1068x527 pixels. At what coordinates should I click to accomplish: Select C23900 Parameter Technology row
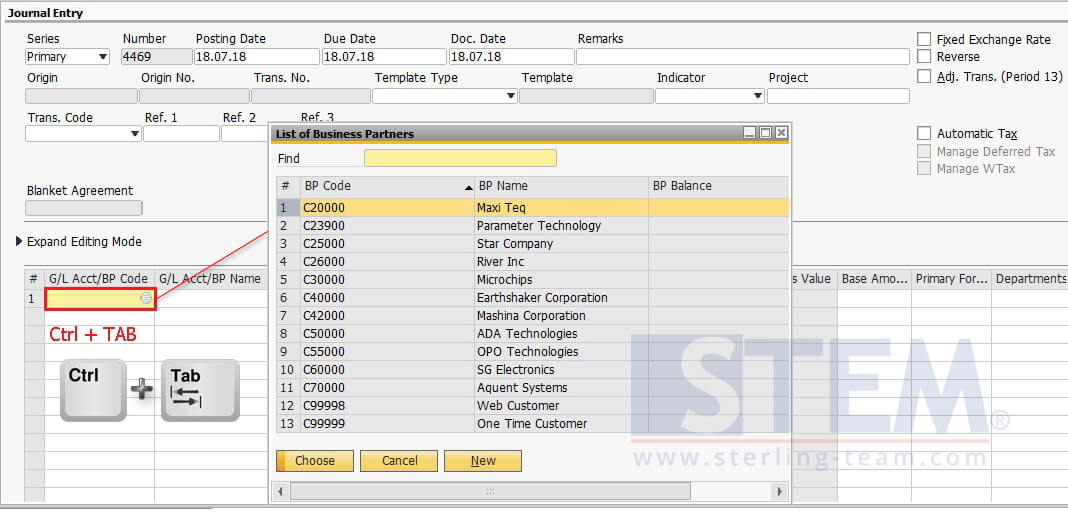(533, 225)
